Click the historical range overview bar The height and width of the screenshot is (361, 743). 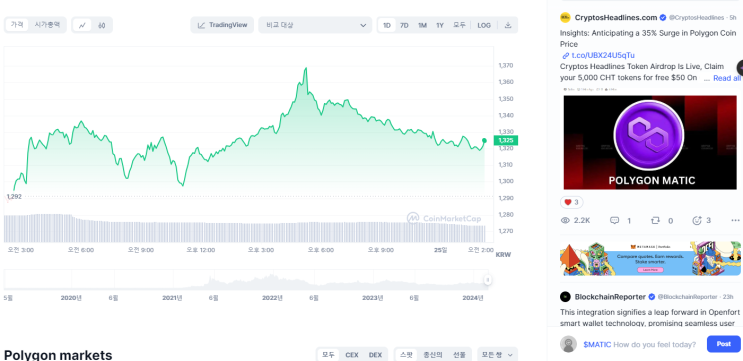click(x=246, y=280)
